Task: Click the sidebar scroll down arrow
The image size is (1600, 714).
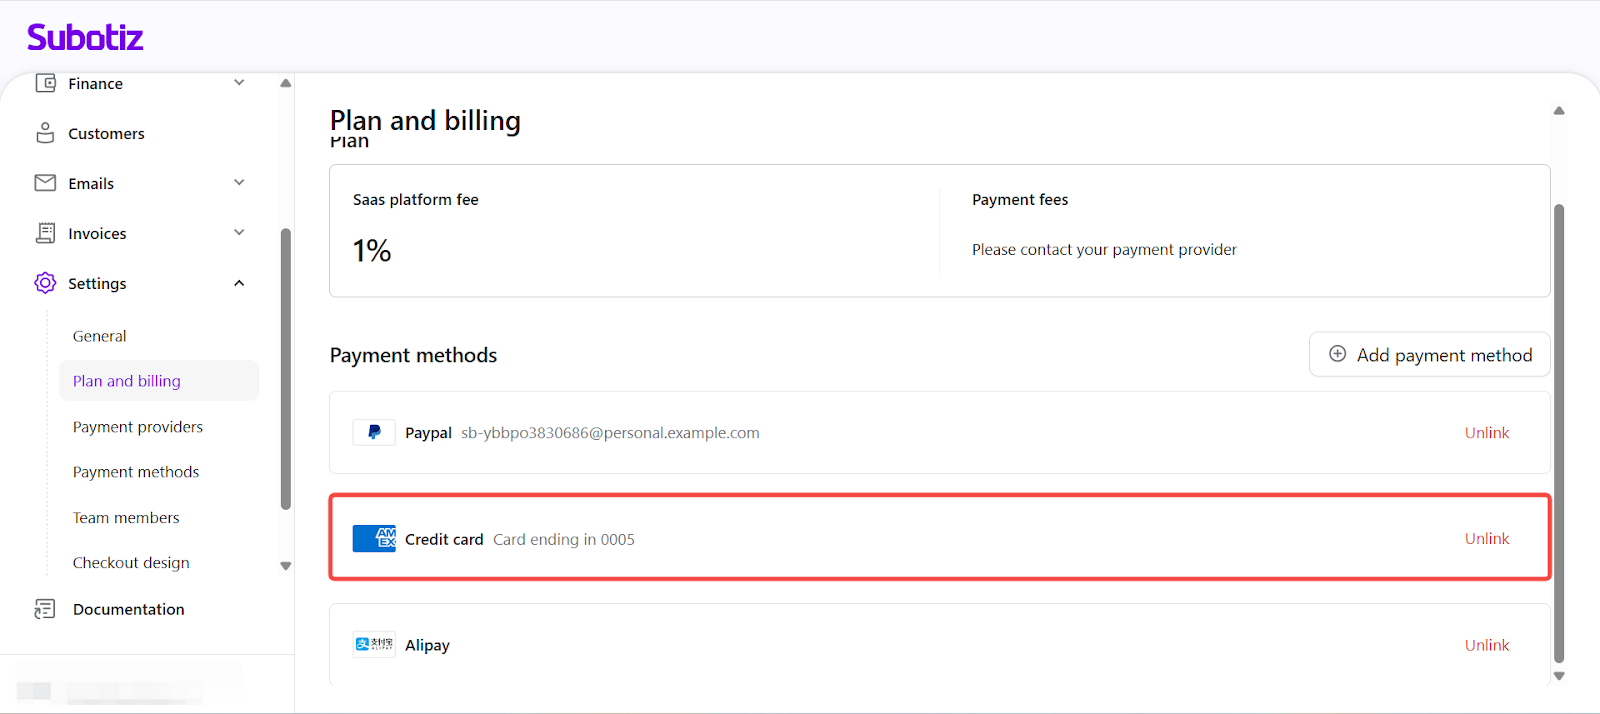Action: click(x=286, y=566)
